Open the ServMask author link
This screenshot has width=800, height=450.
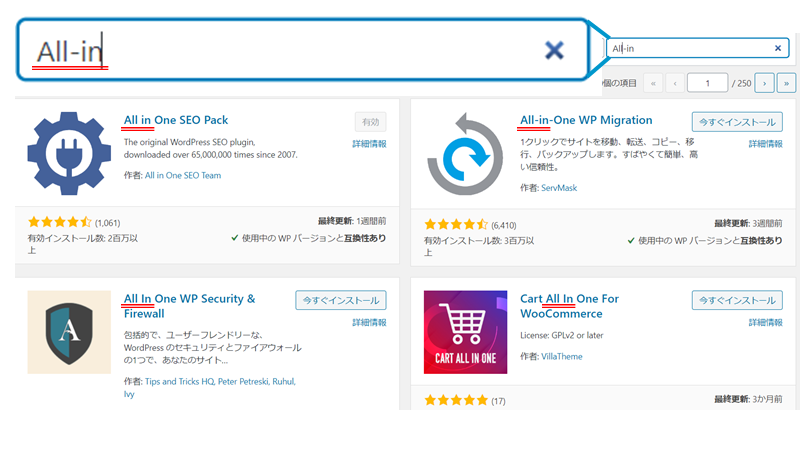point(559,188)
